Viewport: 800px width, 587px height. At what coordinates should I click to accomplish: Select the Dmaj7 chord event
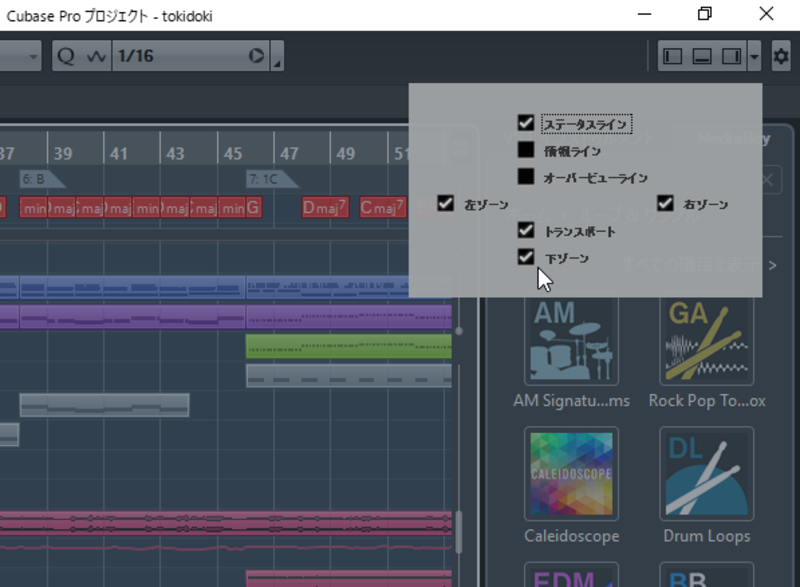click(x=325, y=208)
